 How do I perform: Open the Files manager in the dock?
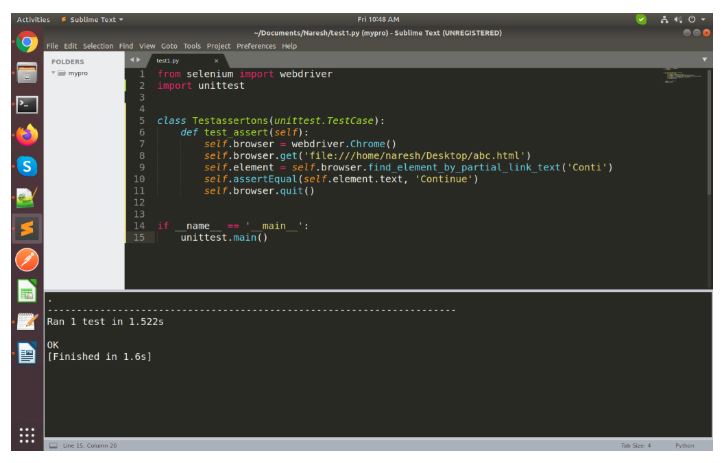pos(27,73)
